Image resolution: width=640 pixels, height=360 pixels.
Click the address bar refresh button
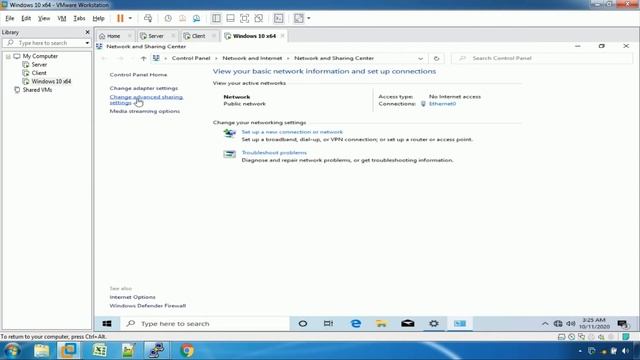coord(436,58)
